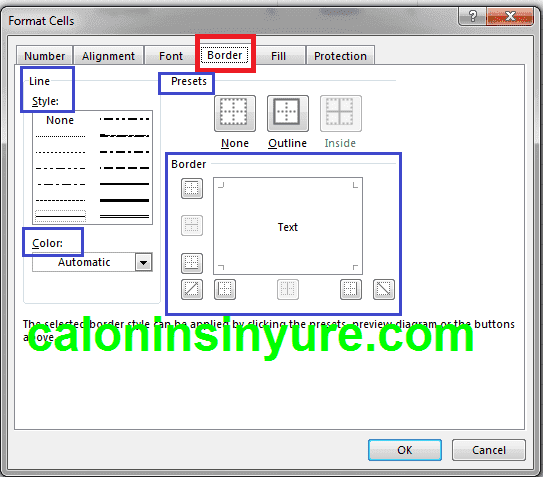544x480 pixels.
Task: Open the Color dropdown arrow
Action: click(144, 262)
